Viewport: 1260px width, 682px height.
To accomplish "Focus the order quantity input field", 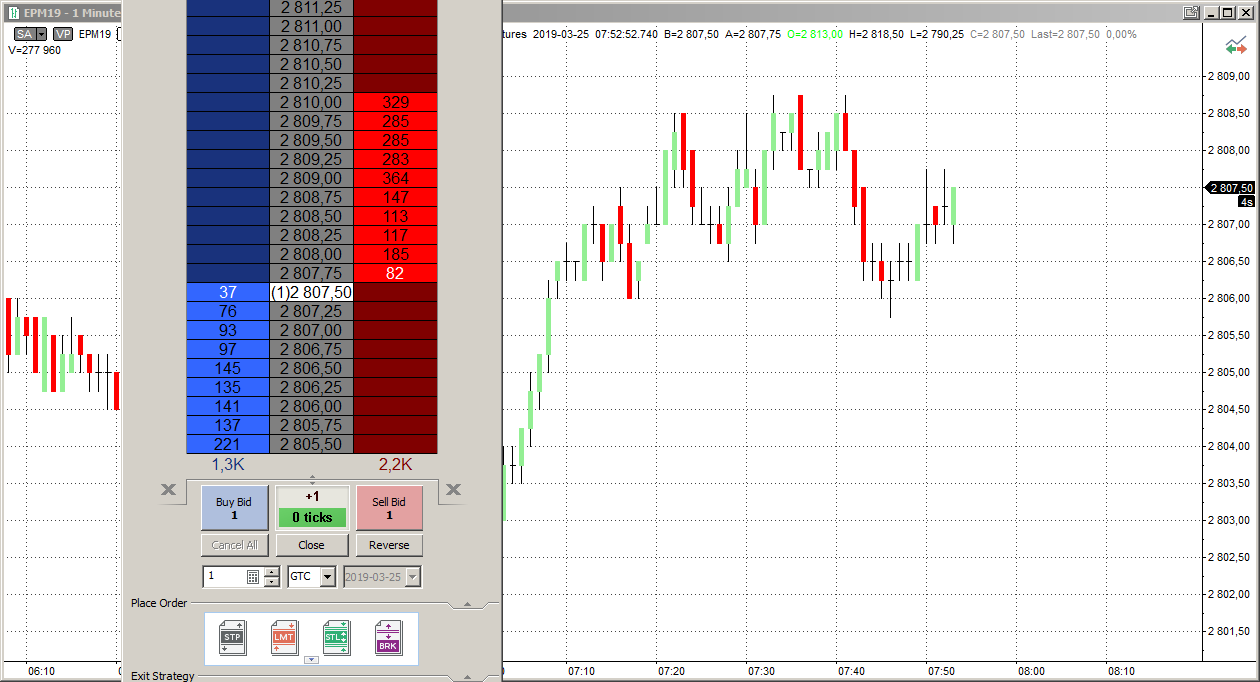I will 224,577.
